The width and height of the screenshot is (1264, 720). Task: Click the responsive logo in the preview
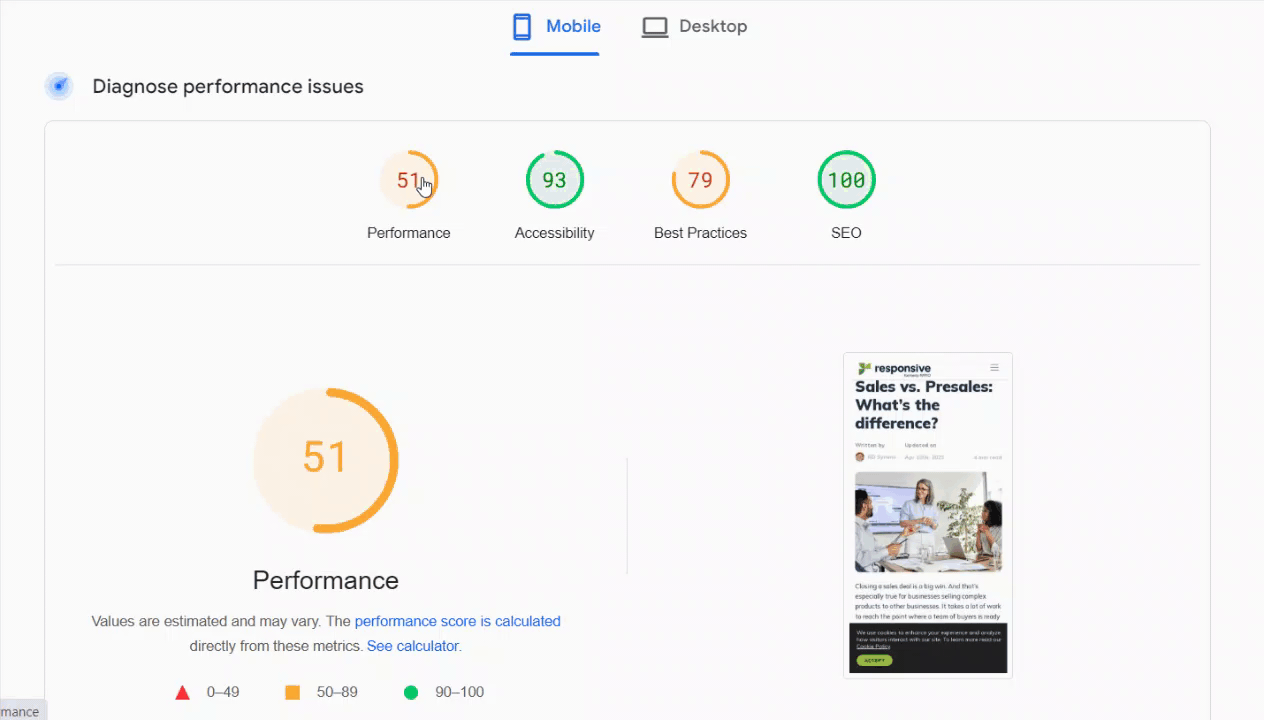[894, 369]
